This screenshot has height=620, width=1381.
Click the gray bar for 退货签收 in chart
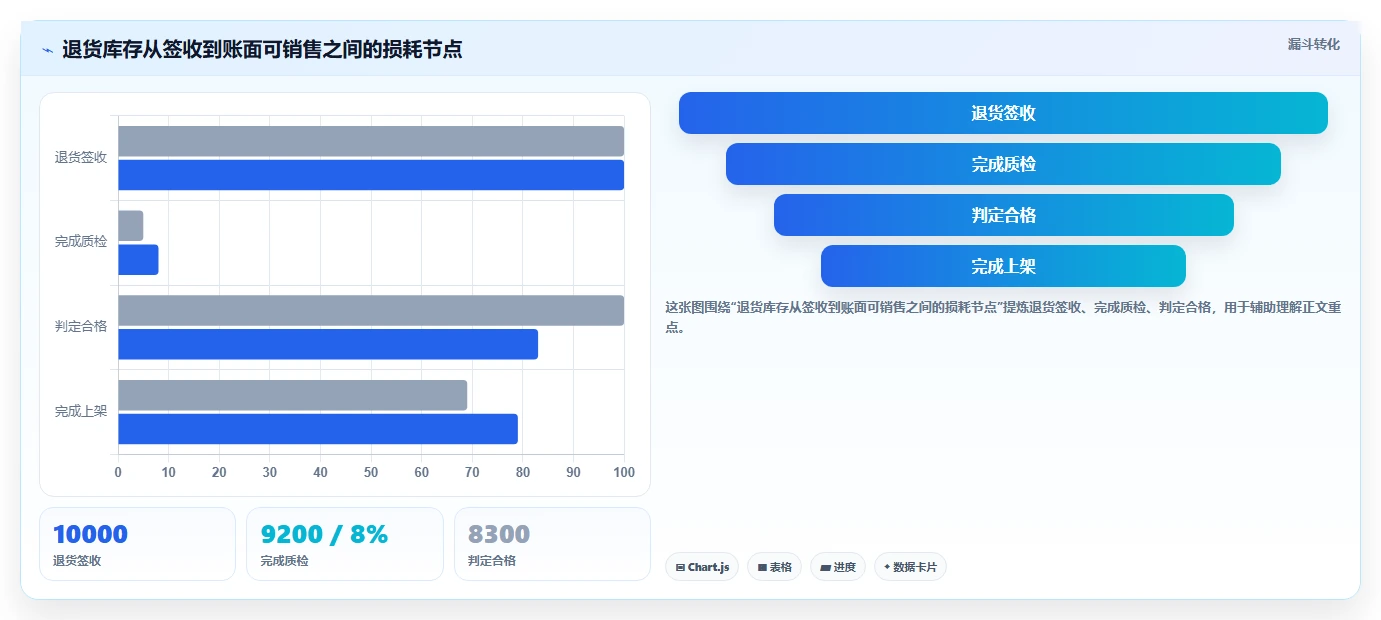[371, 141]
